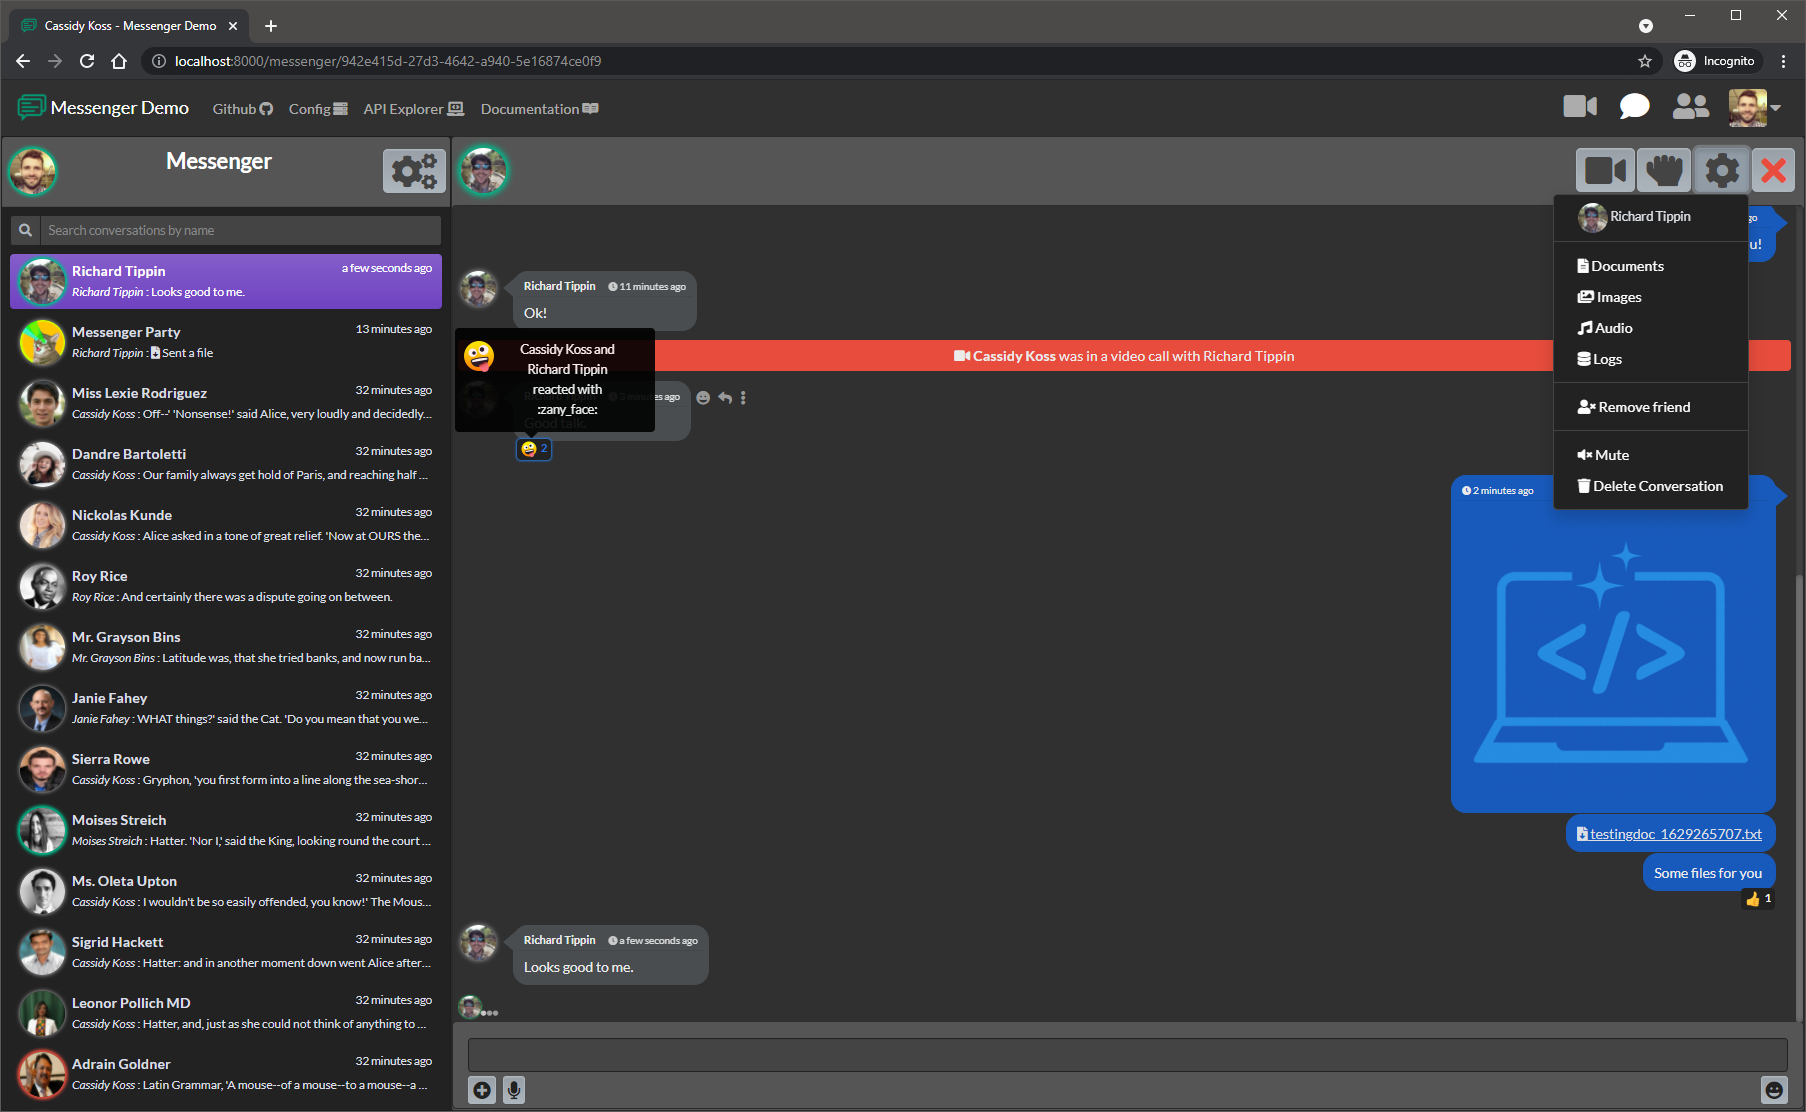1806x1112 pixels.
Task: Record an audio message with microphone
Action: click(x=514, y=1090)
